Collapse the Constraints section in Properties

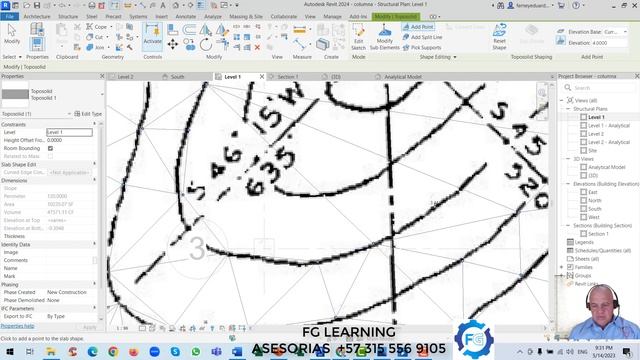94,124
